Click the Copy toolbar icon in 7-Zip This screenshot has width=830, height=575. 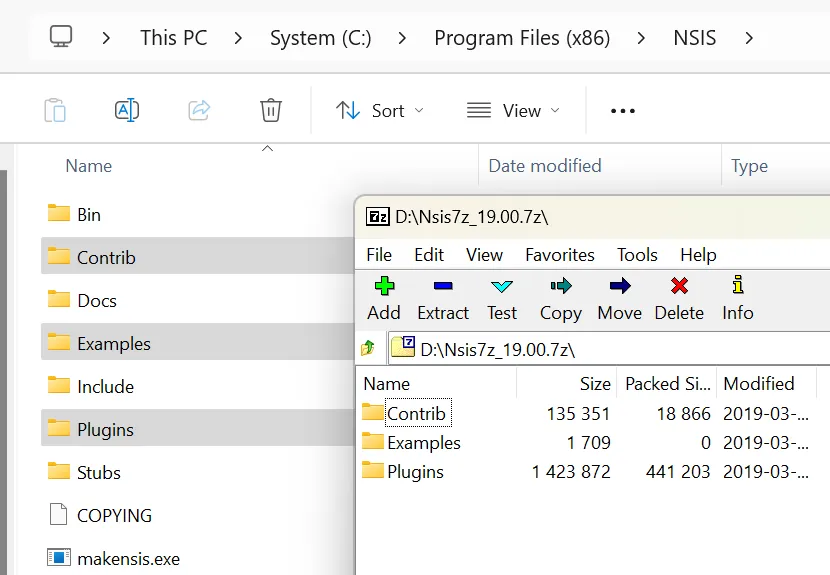click(x=561, y=298)
